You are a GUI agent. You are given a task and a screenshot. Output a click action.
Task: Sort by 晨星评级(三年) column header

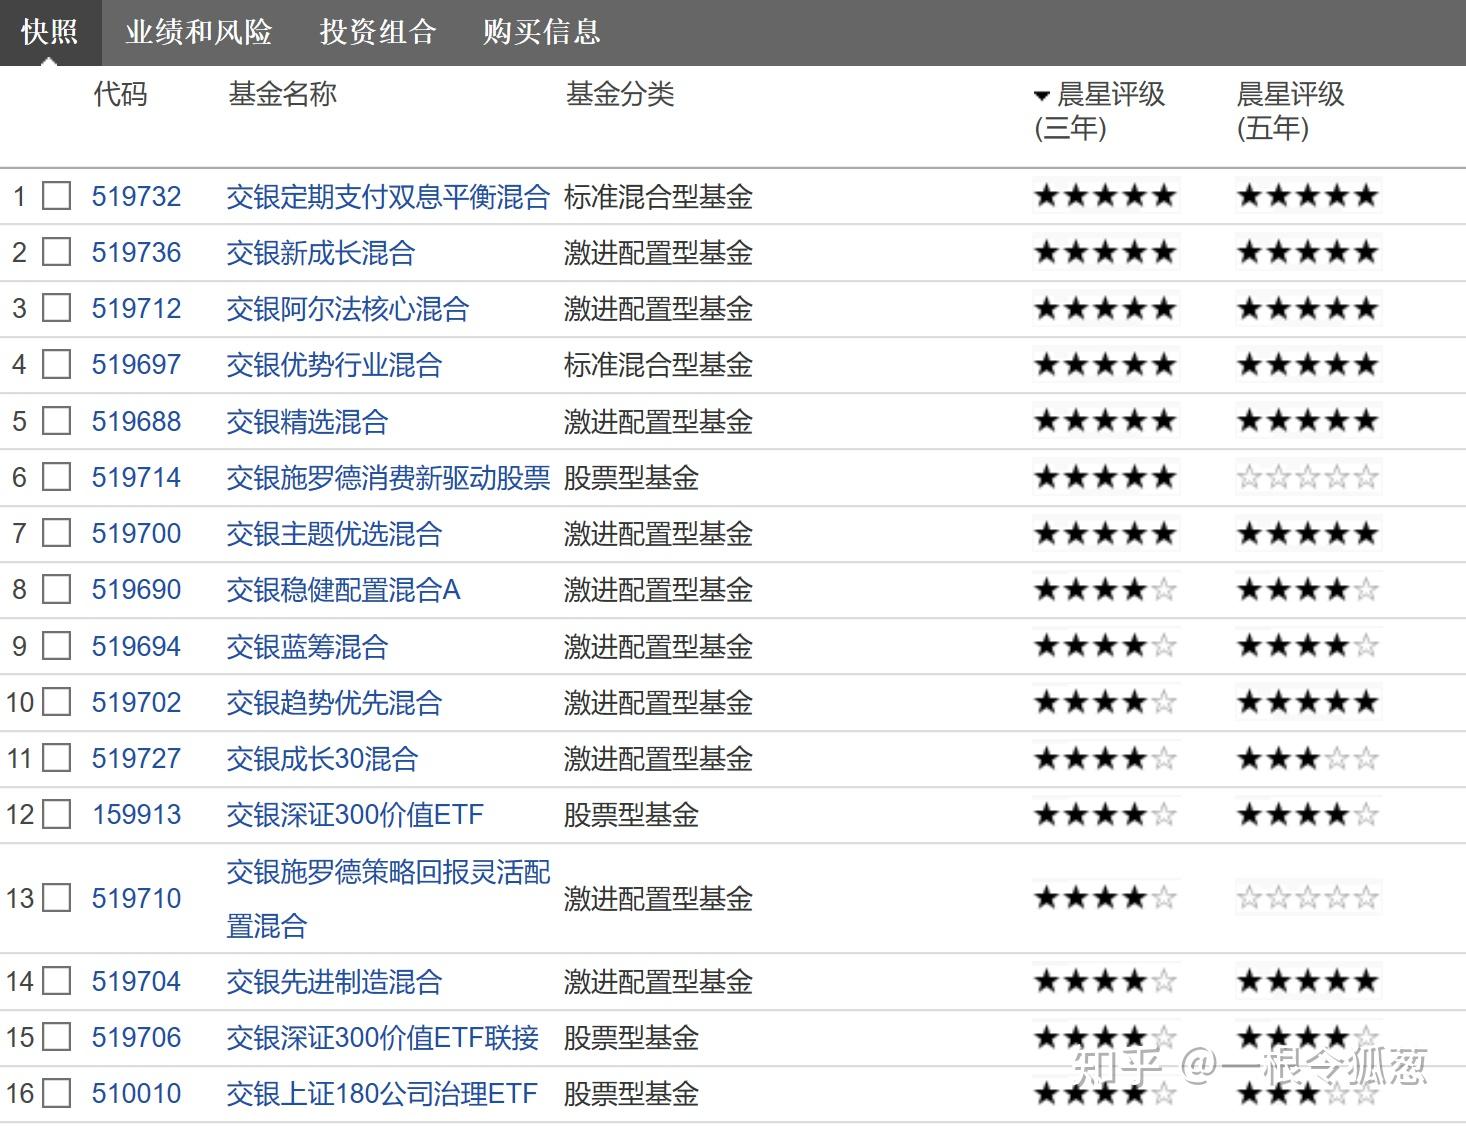click(1100, 111)
